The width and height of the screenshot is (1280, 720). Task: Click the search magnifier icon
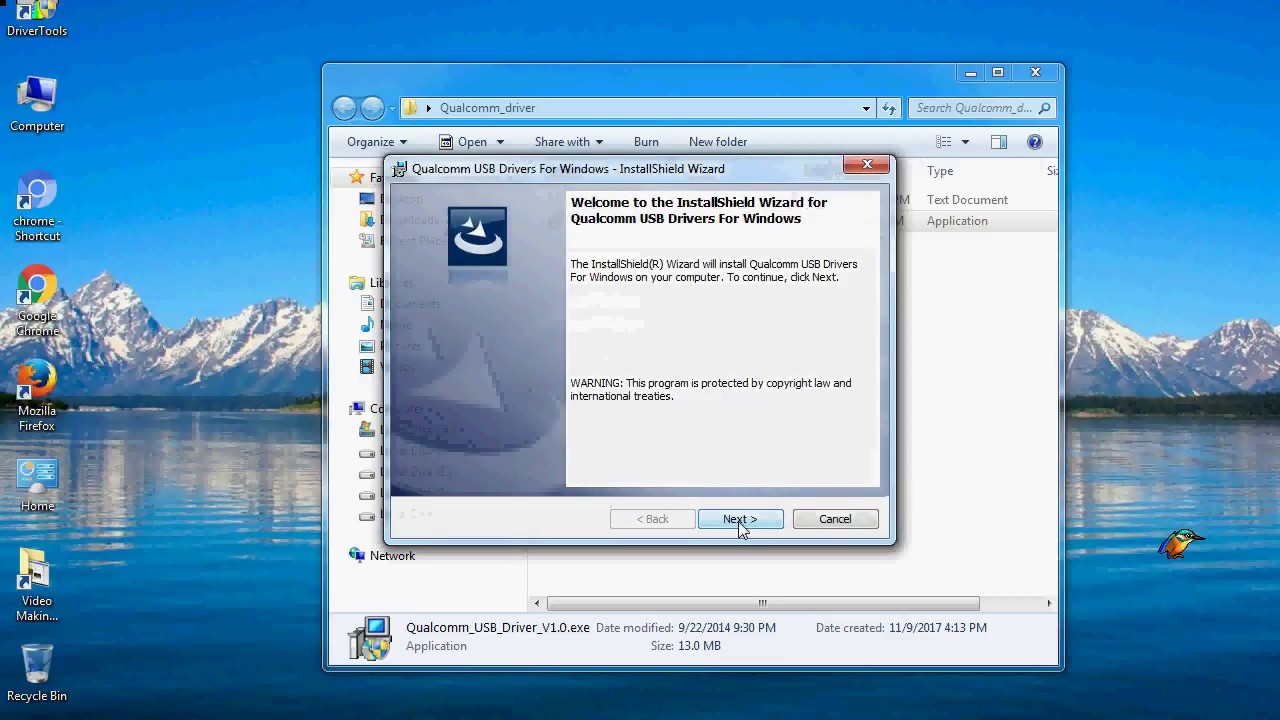(1044, 108)
